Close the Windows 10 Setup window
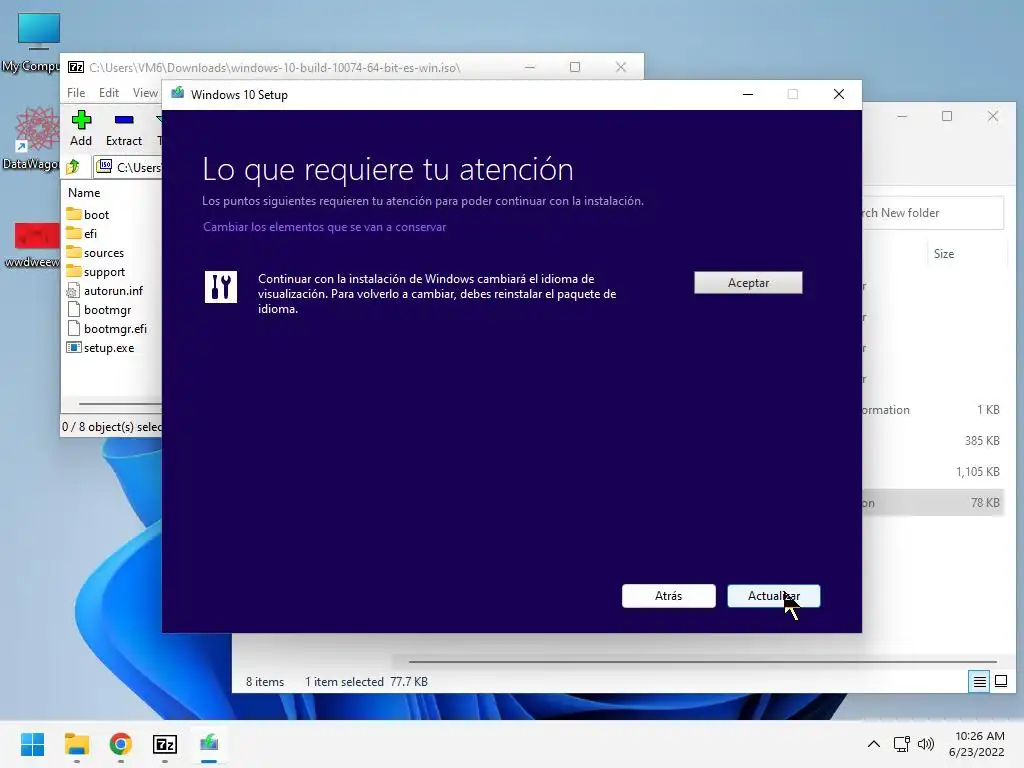Viewport: 1024px width, 768px height. (839, 95)
